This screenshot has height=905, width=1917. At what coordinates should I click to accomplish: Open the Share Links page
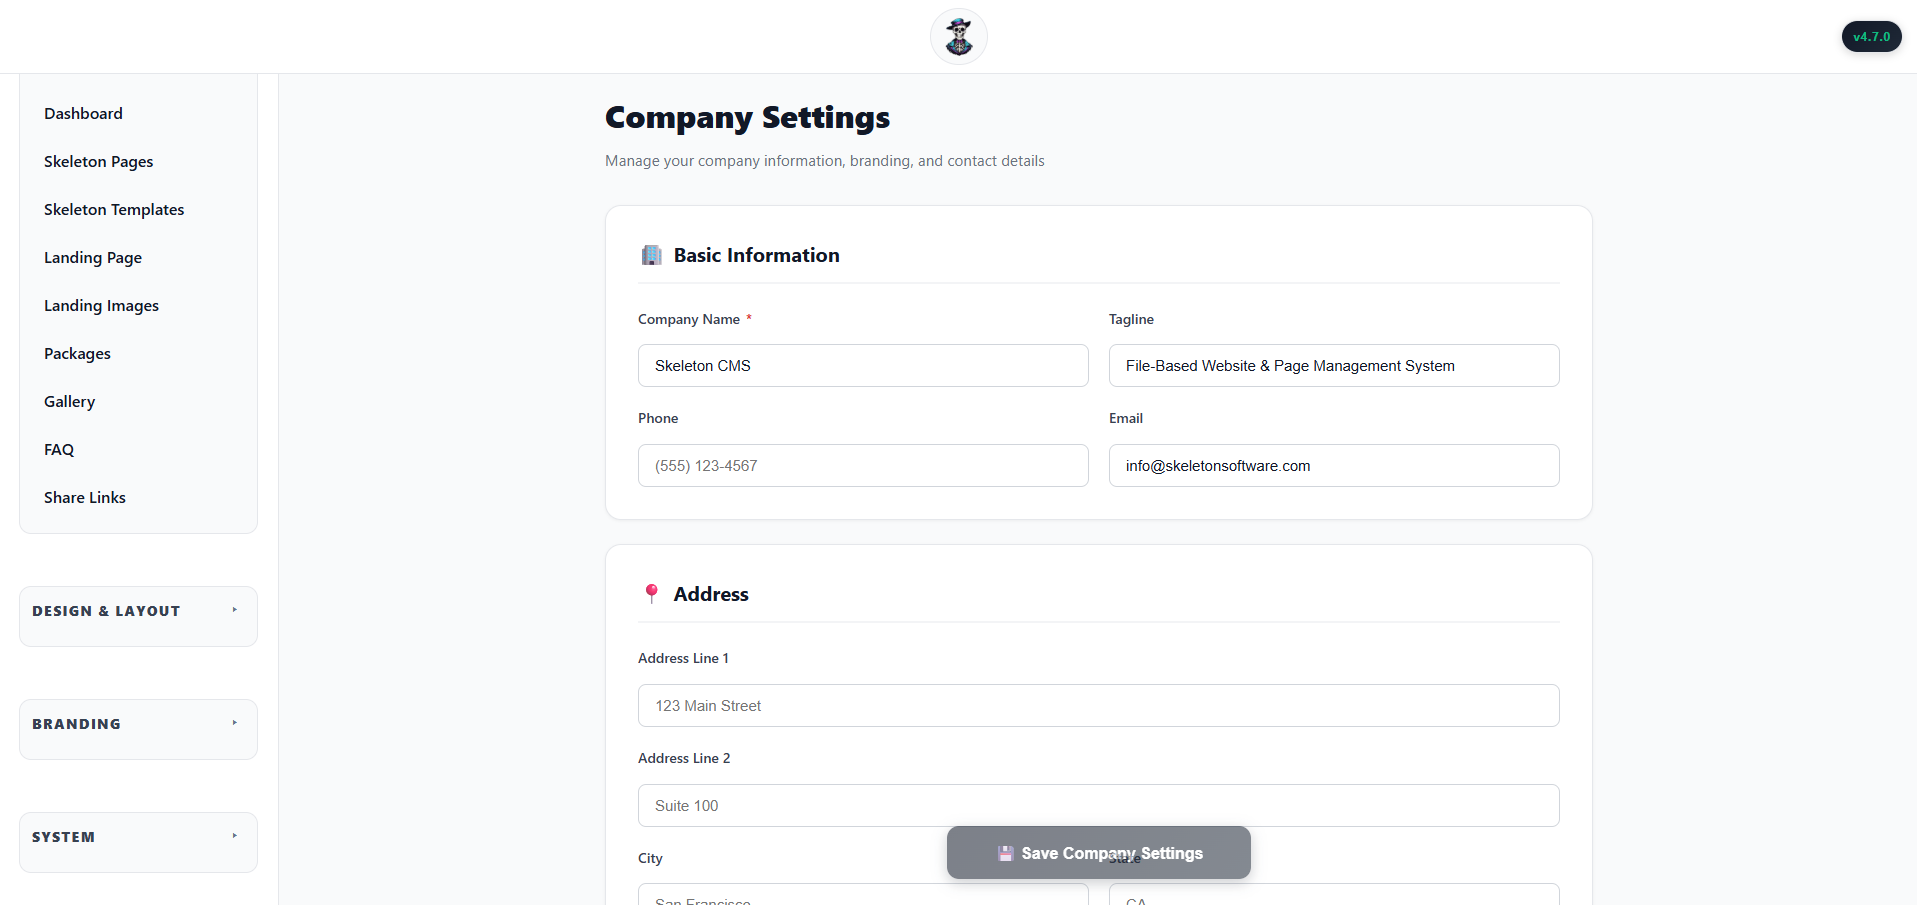(85, 498)
